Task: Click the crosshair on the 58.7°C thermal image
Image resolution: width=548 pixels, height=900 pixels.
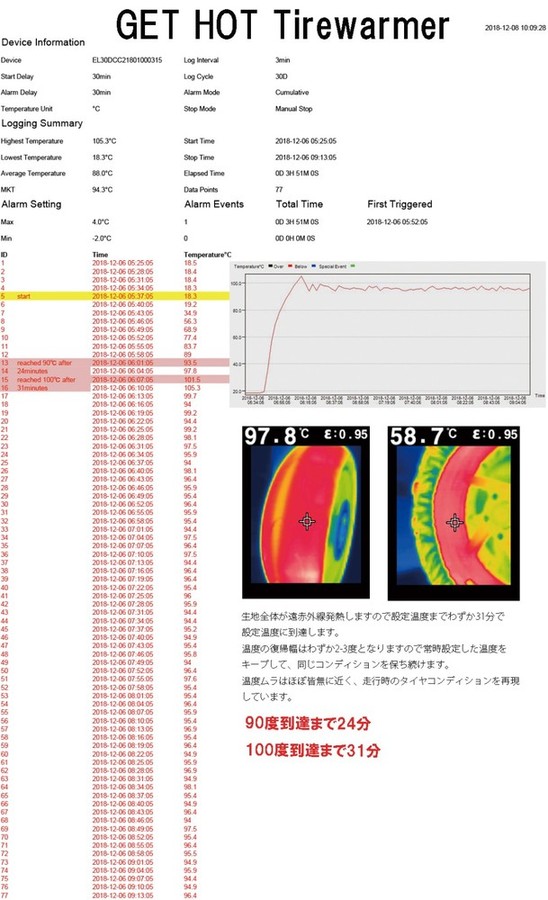Action: [454, 522]
